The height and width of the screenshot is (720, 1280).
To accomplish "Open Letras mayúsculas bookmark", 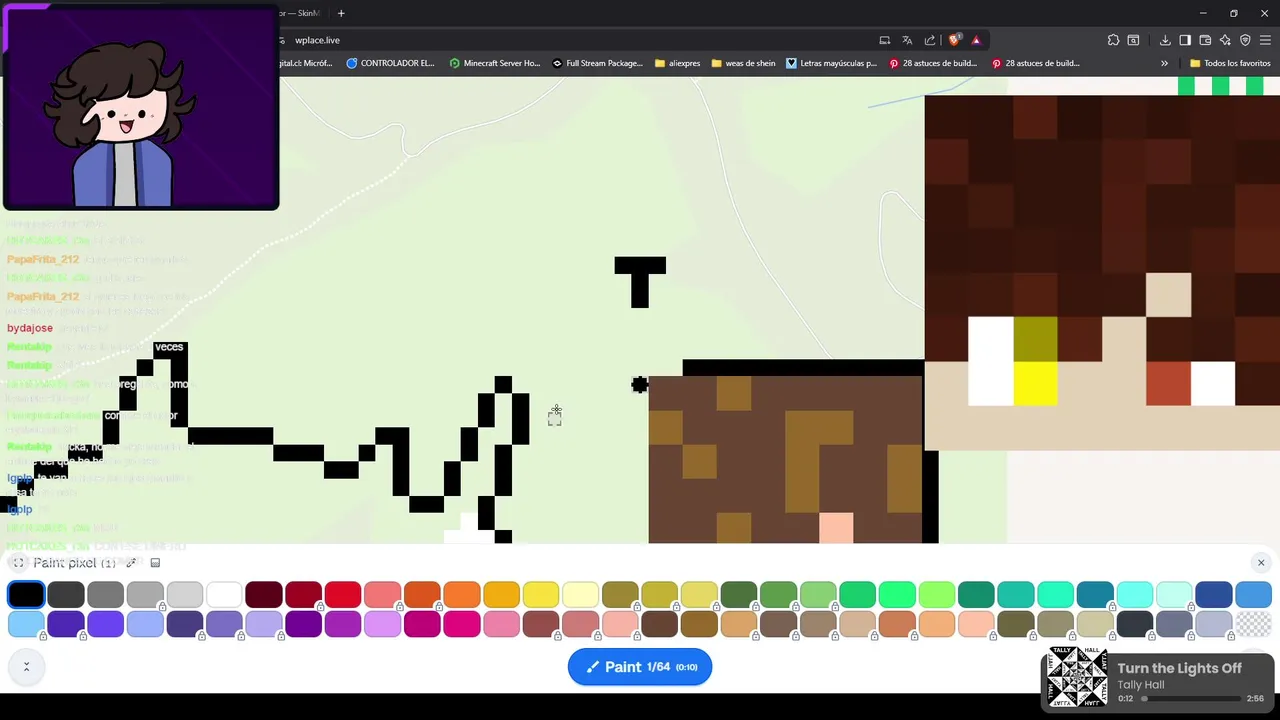I will pyautogui.click(x=832, y=63).
